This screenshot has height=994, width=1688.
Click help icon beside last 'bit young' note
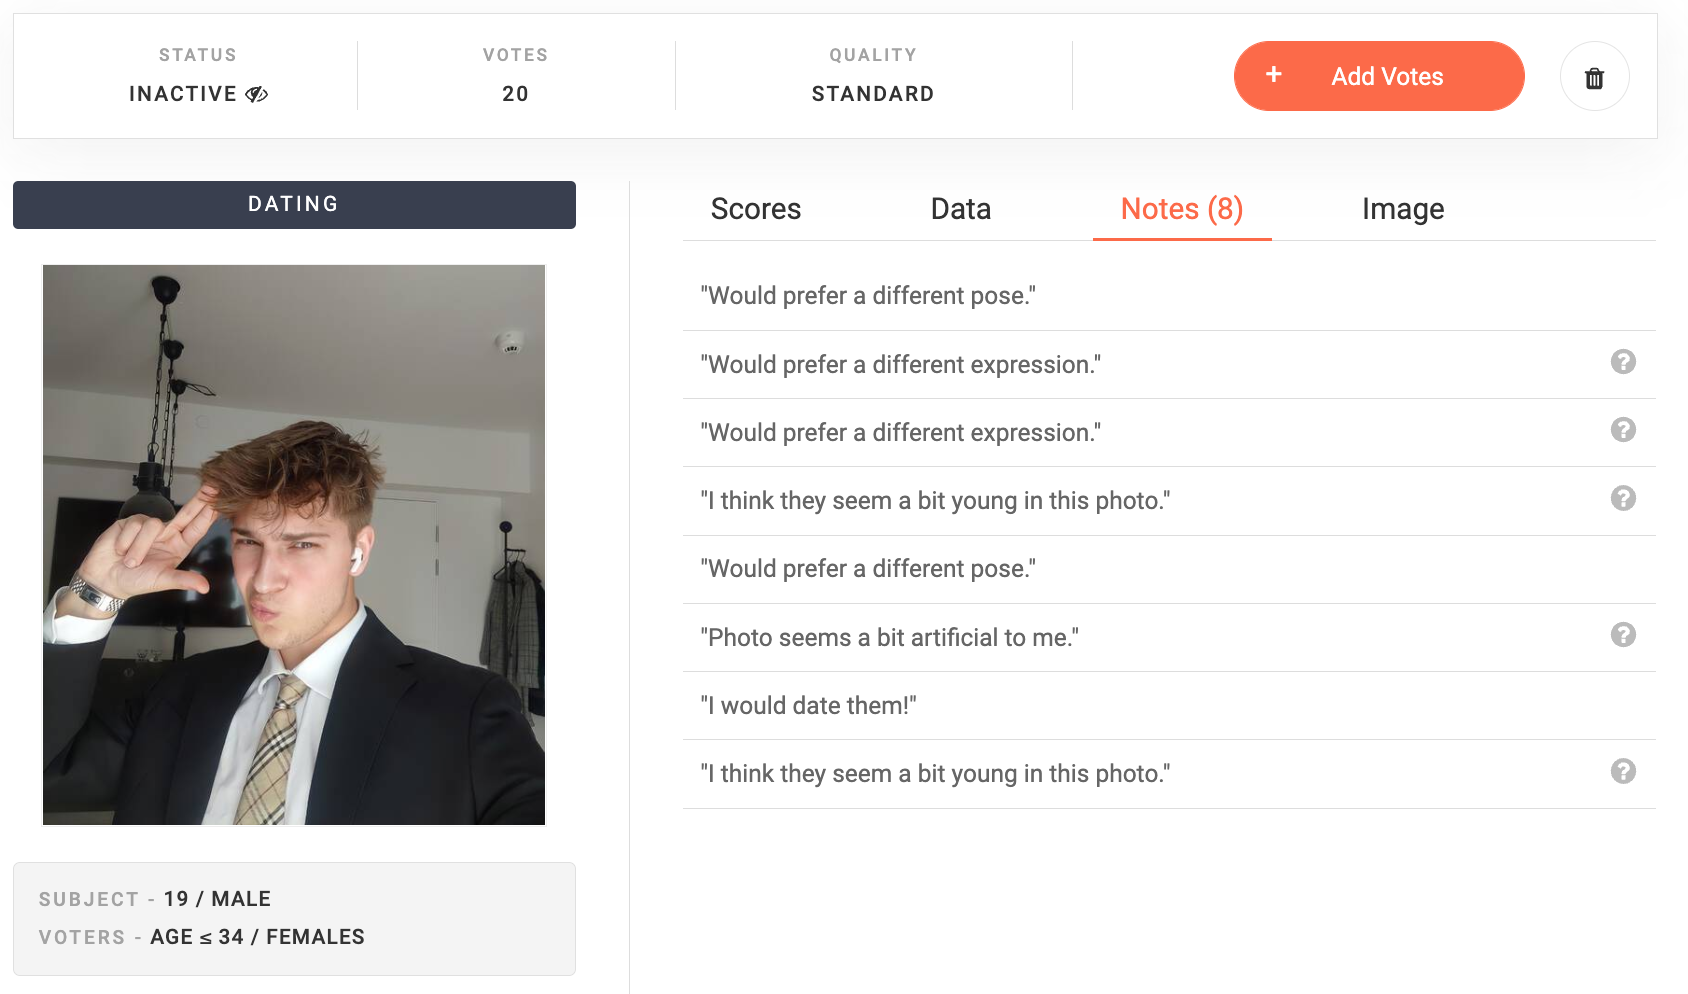click(x=1623, y=771)
